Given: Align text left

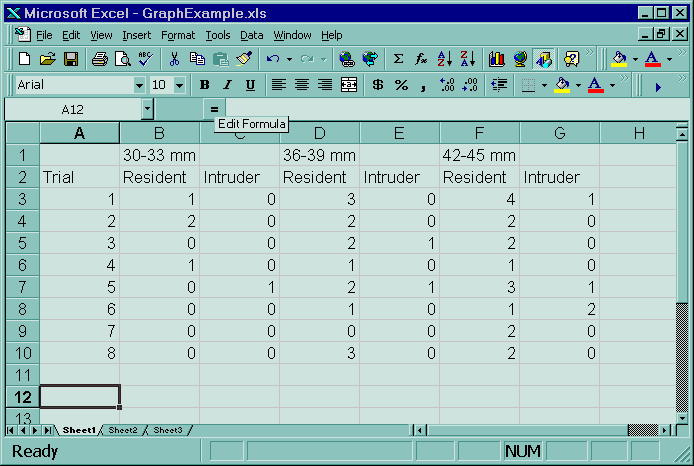Looking at the screenshot, I should tap(278, 85).
